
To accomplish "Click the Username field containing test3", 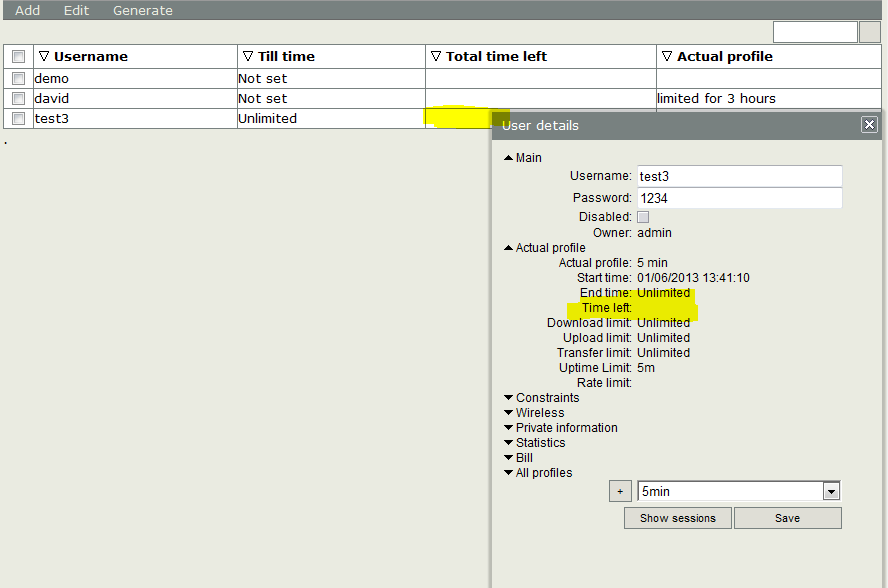I will [740, 176].
